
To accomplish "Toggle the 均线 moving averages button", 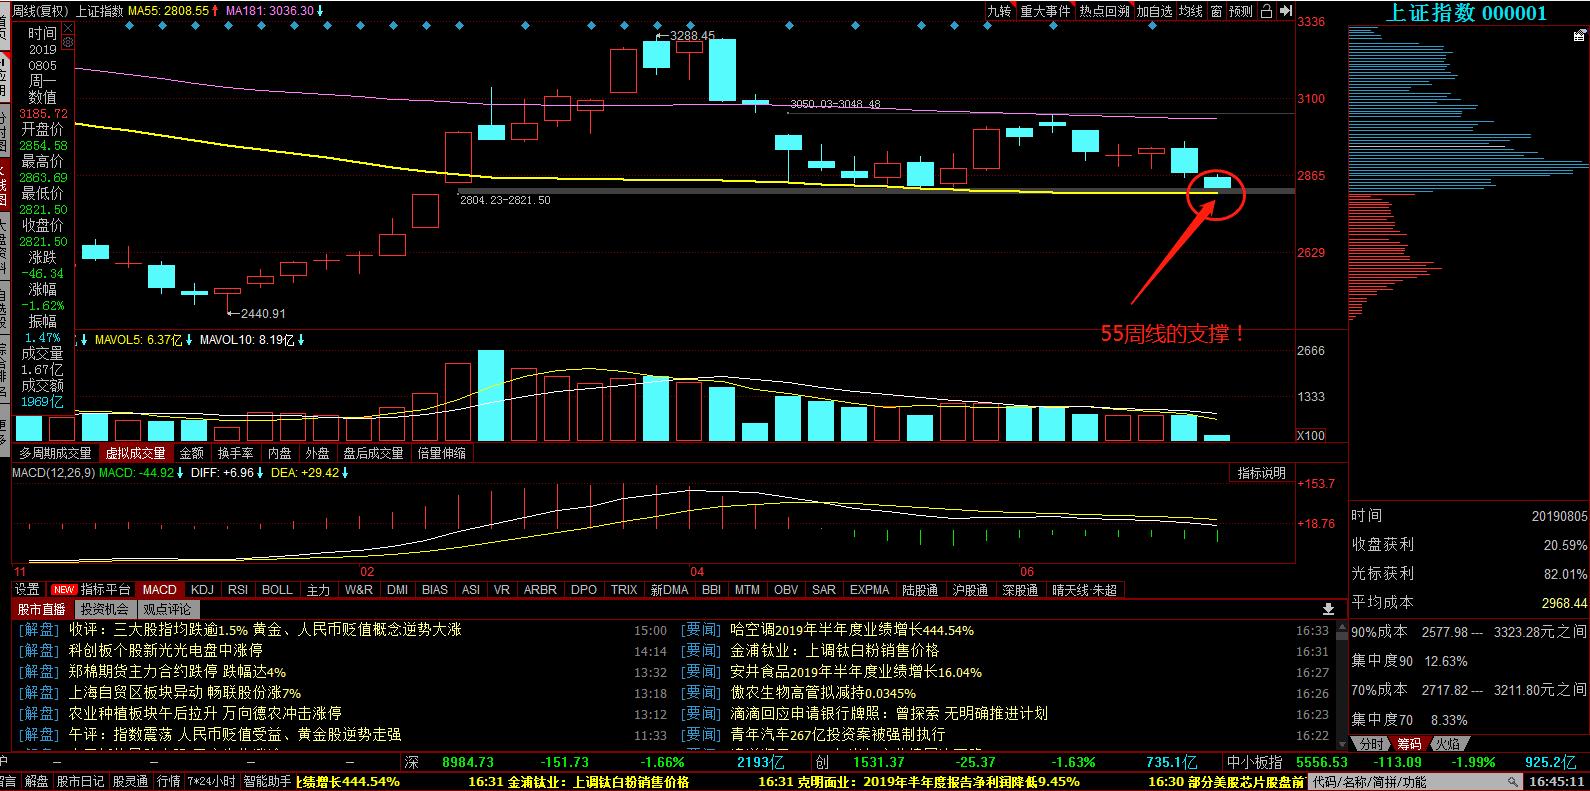I will pyautogui.click(x=1190, y=11).
